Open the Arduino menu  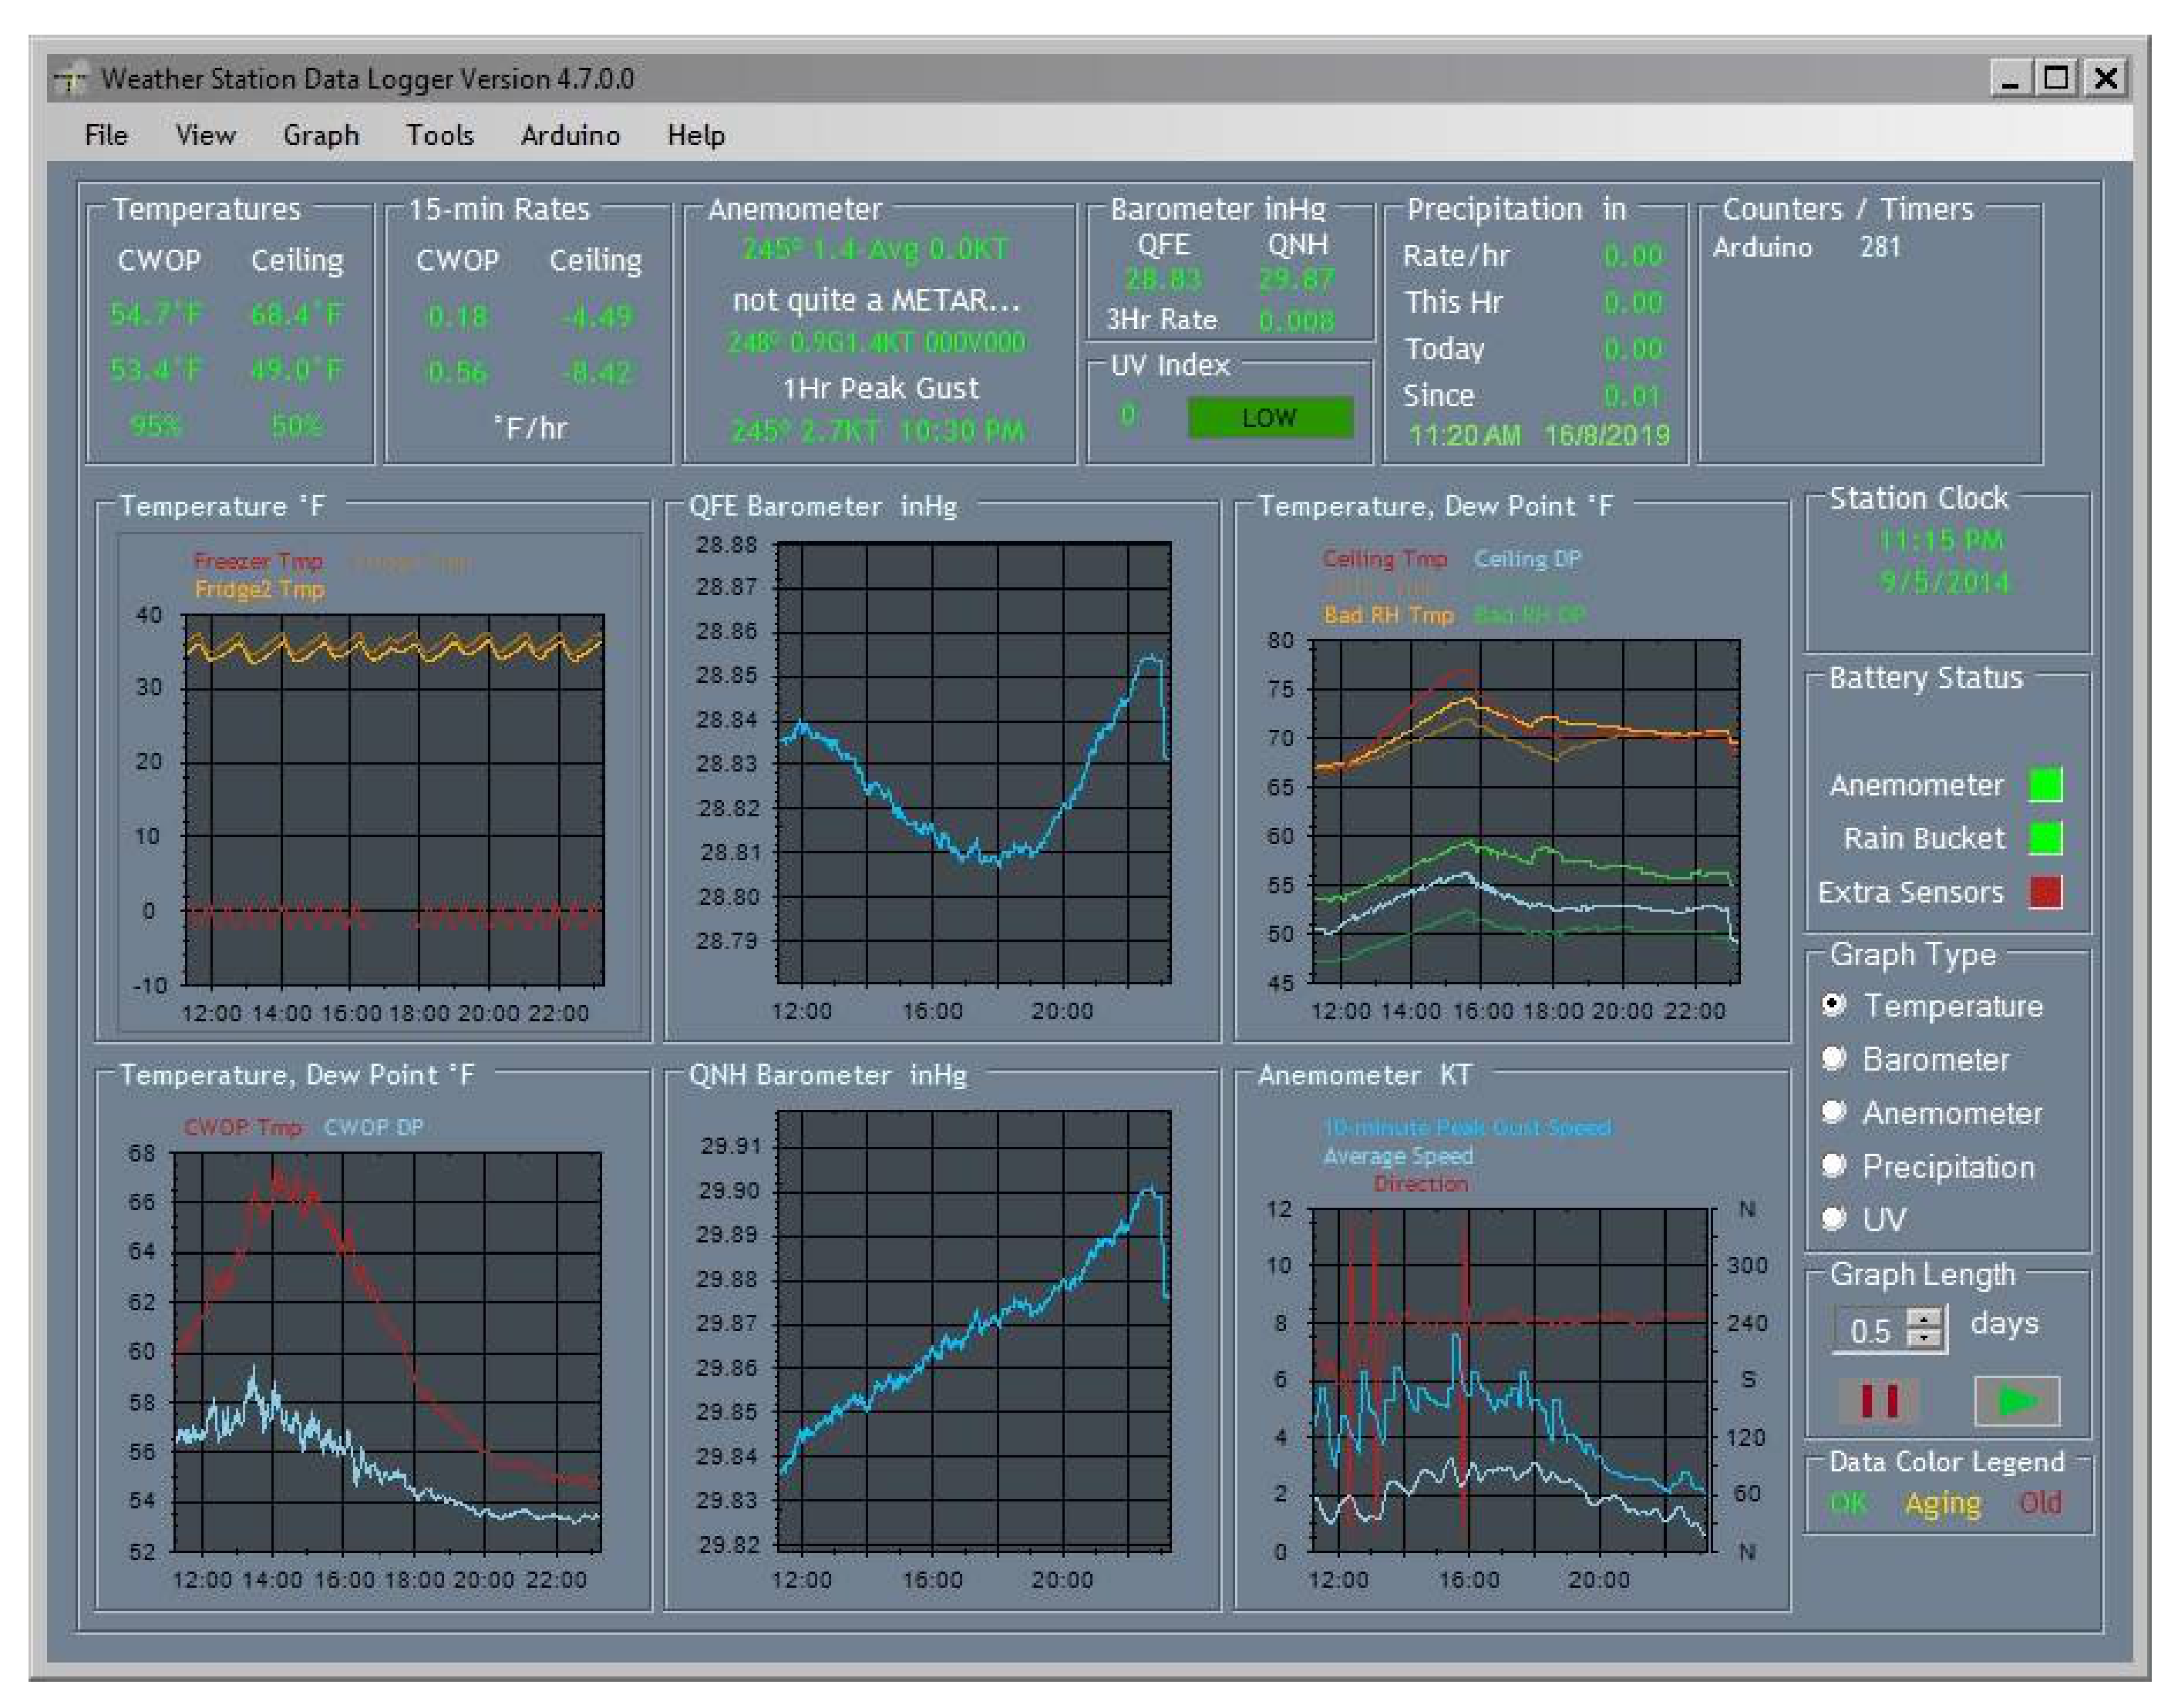tap(570, 135)
